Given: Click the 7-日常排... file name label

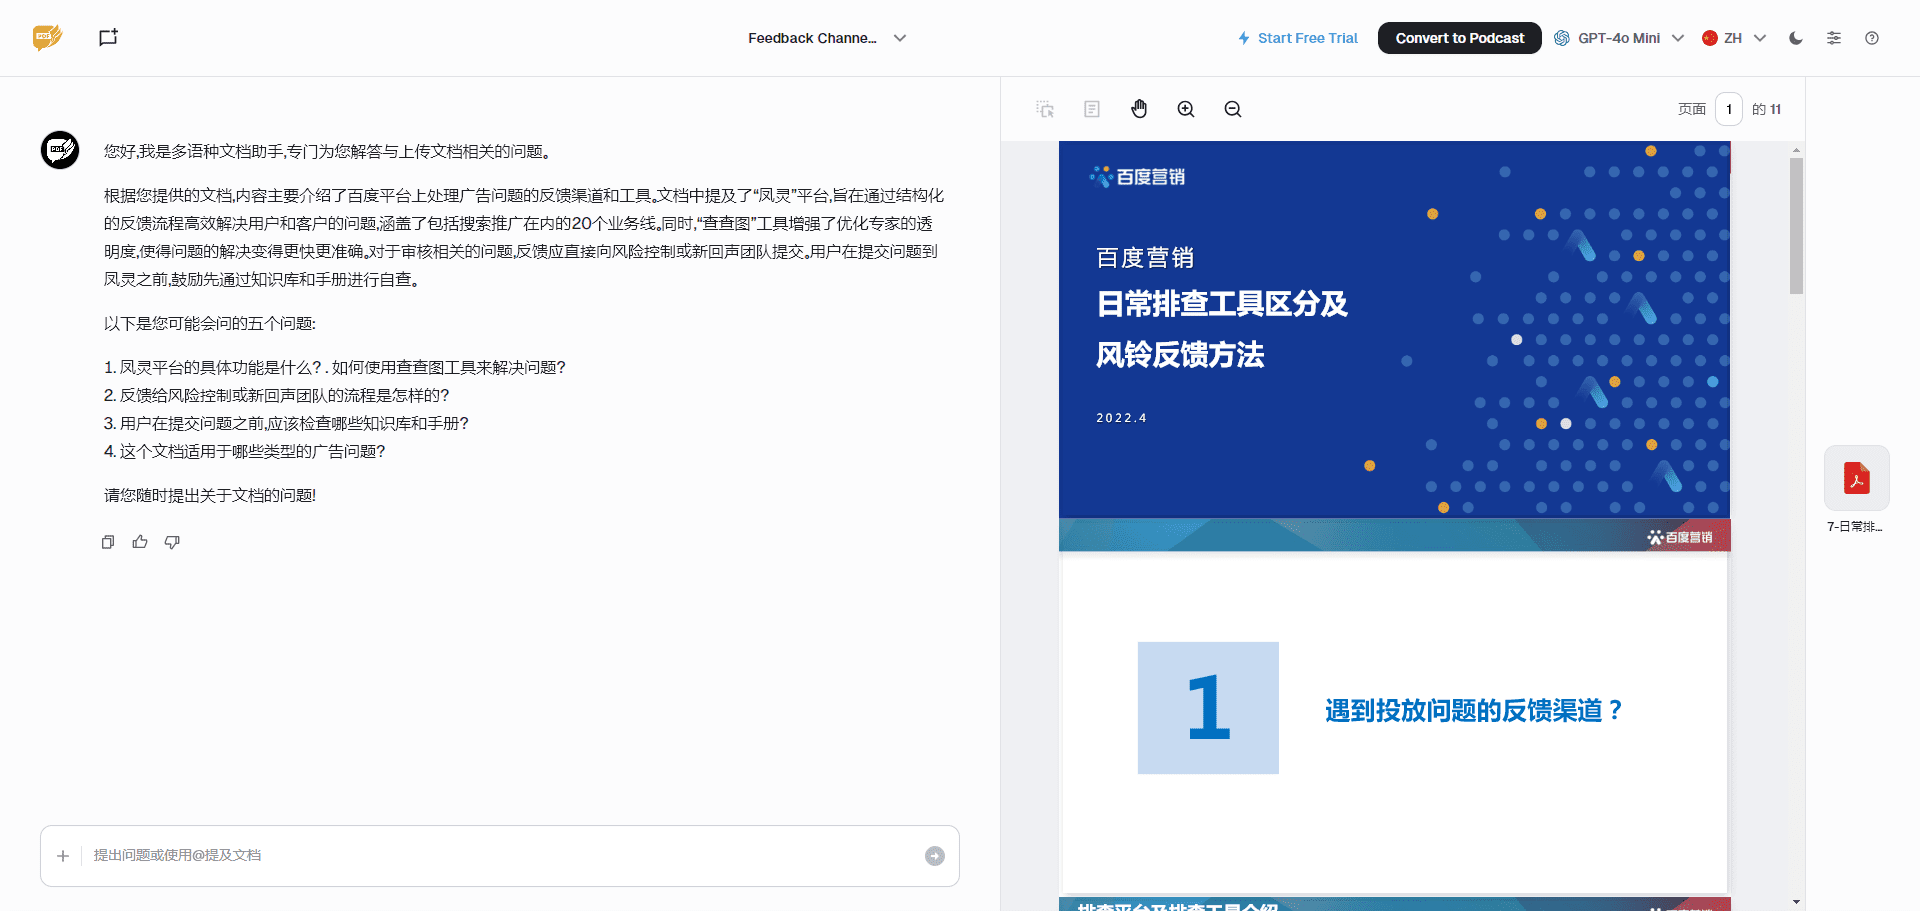Looking at the screenshot, I should point(1855,526).
